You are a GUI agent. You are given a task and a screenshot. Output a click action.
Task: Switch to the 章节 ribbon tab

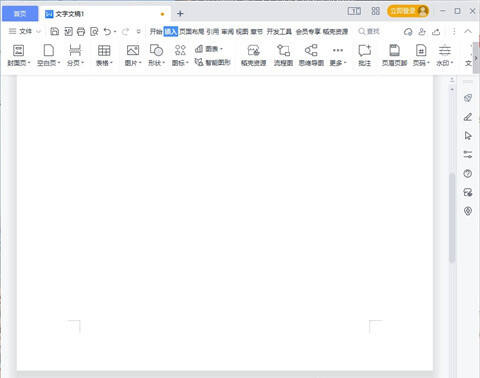click(257, 32)
